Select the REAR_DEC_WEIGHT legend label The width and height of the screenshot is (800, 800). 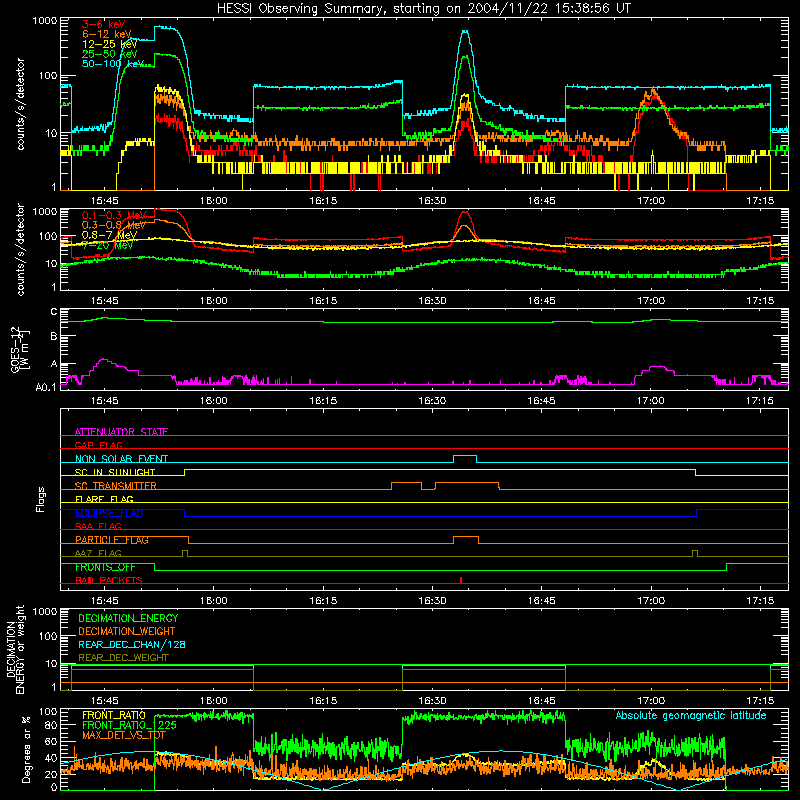click(123, 658)
